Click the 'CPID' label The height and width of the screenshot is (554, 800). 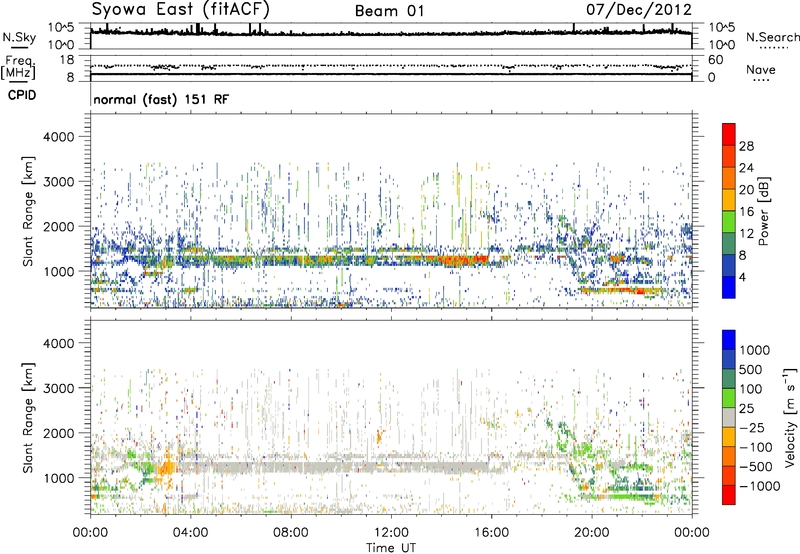[x=22, y=95]
